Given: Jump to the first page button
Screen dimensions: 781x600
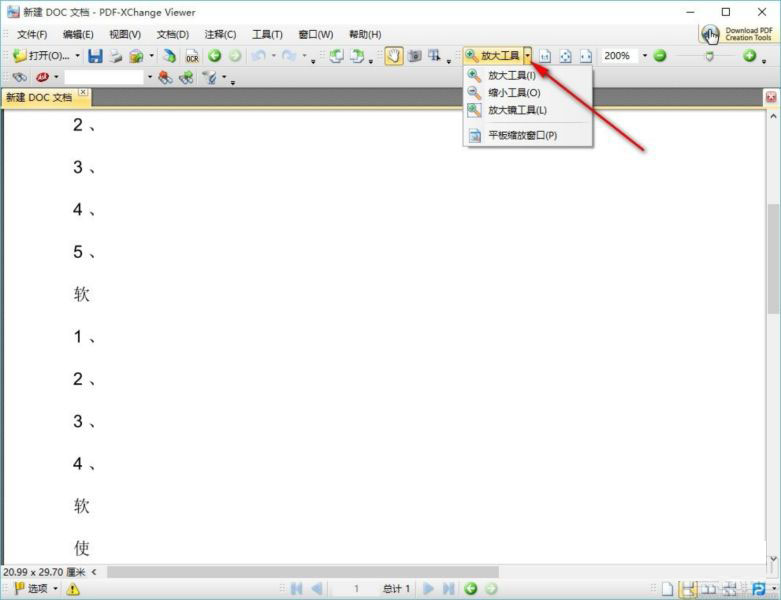Looking at the screenshot, I should coord(297,589).
